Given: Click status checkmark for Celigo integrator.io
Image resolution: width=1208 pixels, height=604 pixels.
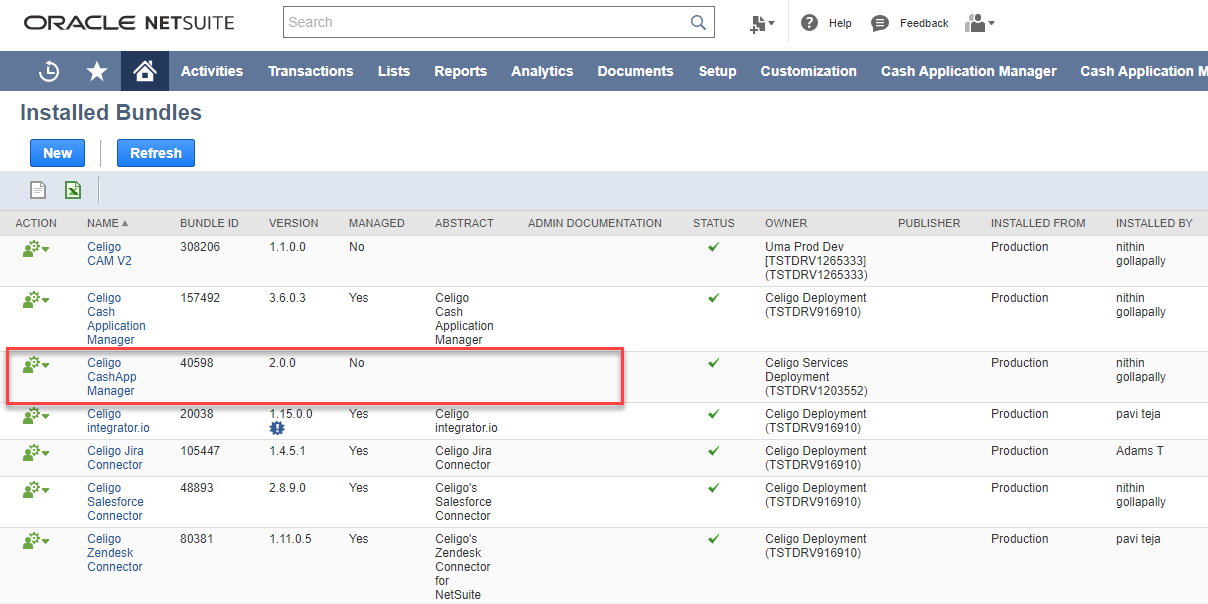Looking at the screenshot, I should (713, 414).
